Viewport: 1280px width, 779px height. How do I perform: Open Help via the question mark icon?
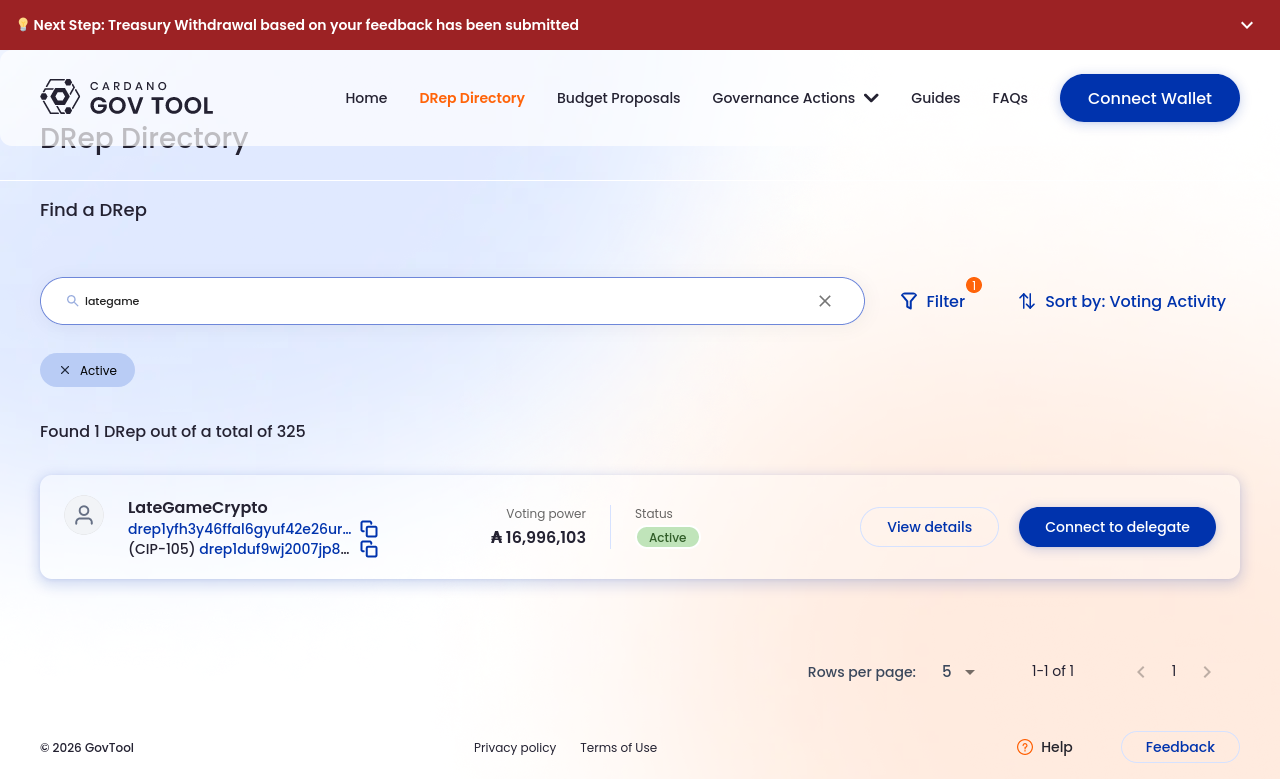[x=1025, y=747]
